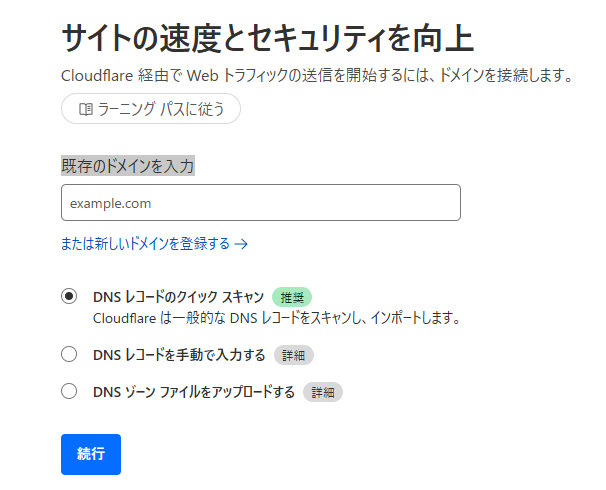Image resolution: width=606 pixels, height=490 pixels.
Task: Click the Cloudflare 経由で Web トラフィック description text
Action: [x=317, y=75]
